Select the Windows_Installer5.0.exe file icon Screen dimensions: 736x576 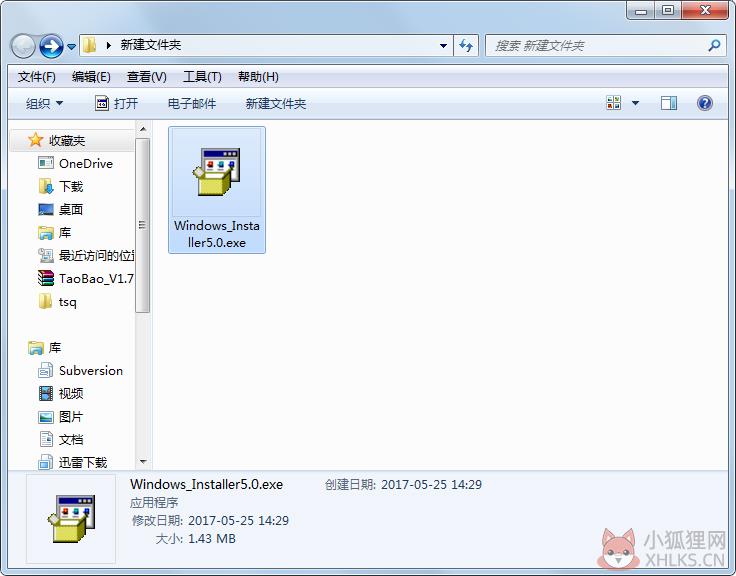tap(216, 172)
